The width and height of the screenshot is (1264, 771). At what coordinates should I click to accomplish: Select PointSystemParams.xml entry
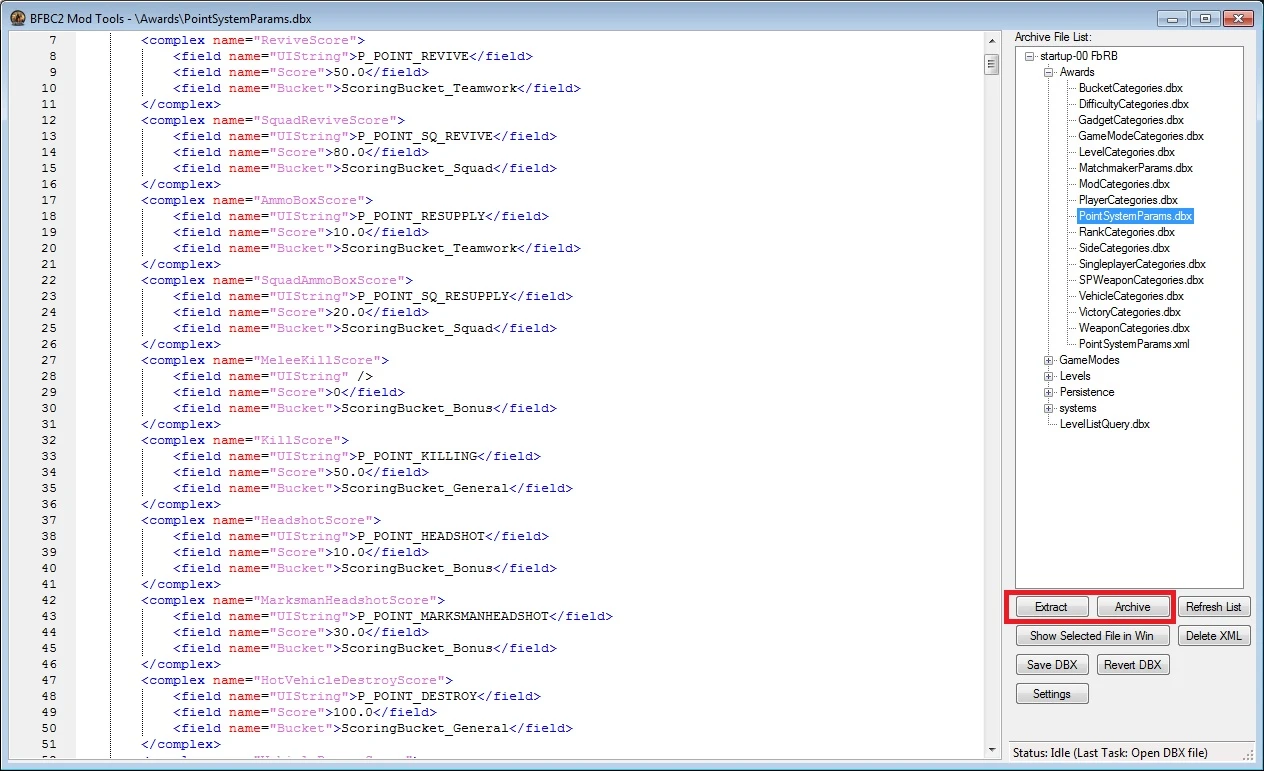(1132, 344)
